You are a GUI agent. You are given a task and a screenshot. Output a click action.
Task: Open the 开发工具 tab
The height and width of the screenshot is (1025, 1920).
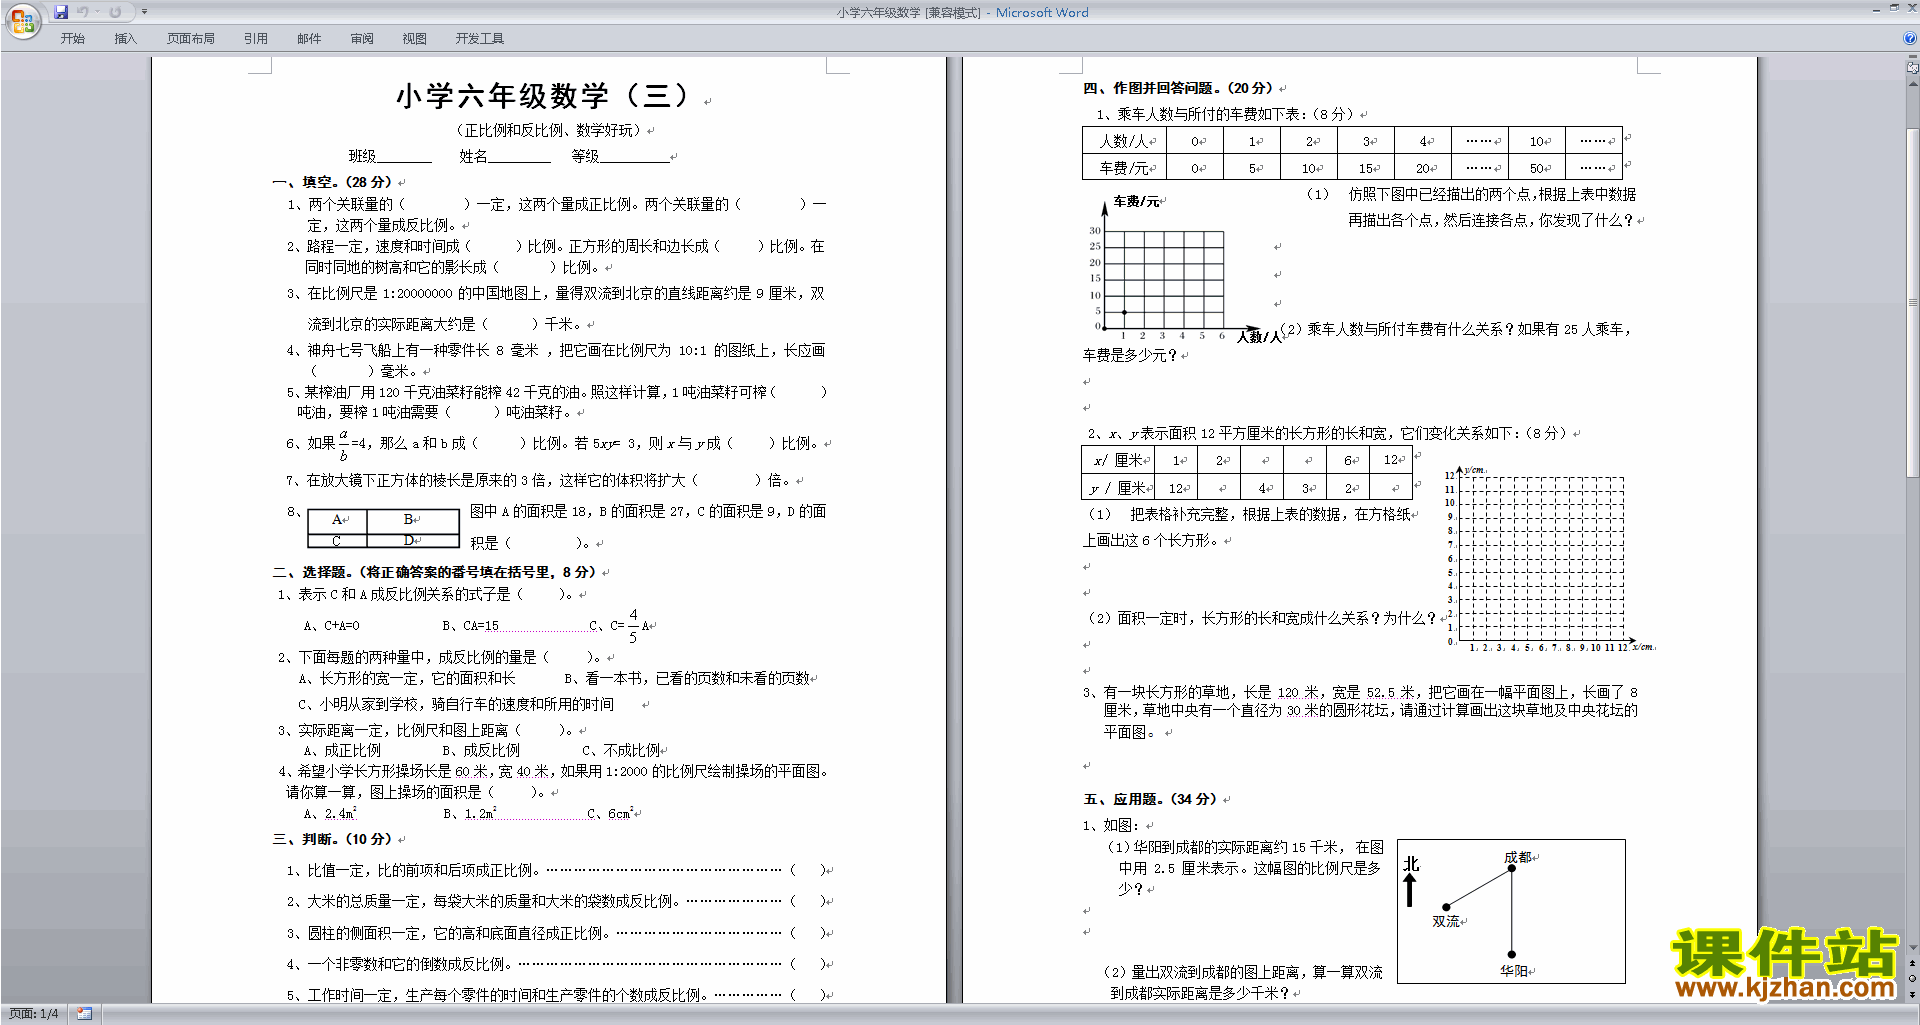480,39
